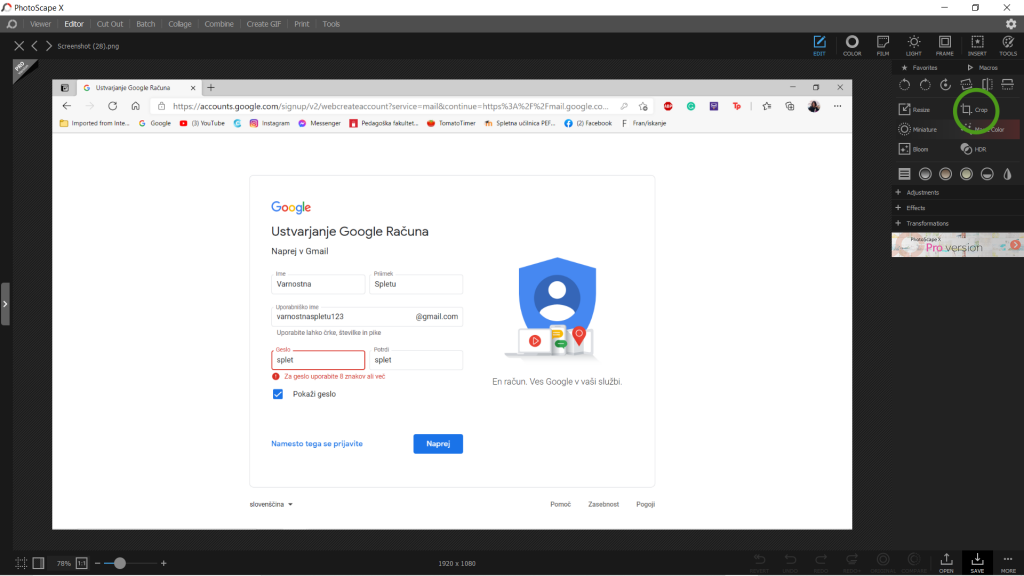This screenshot has width=1024, height=576.
Task: Apply the HDR effect
Action: pyautogui.click(x=973, y=150)
